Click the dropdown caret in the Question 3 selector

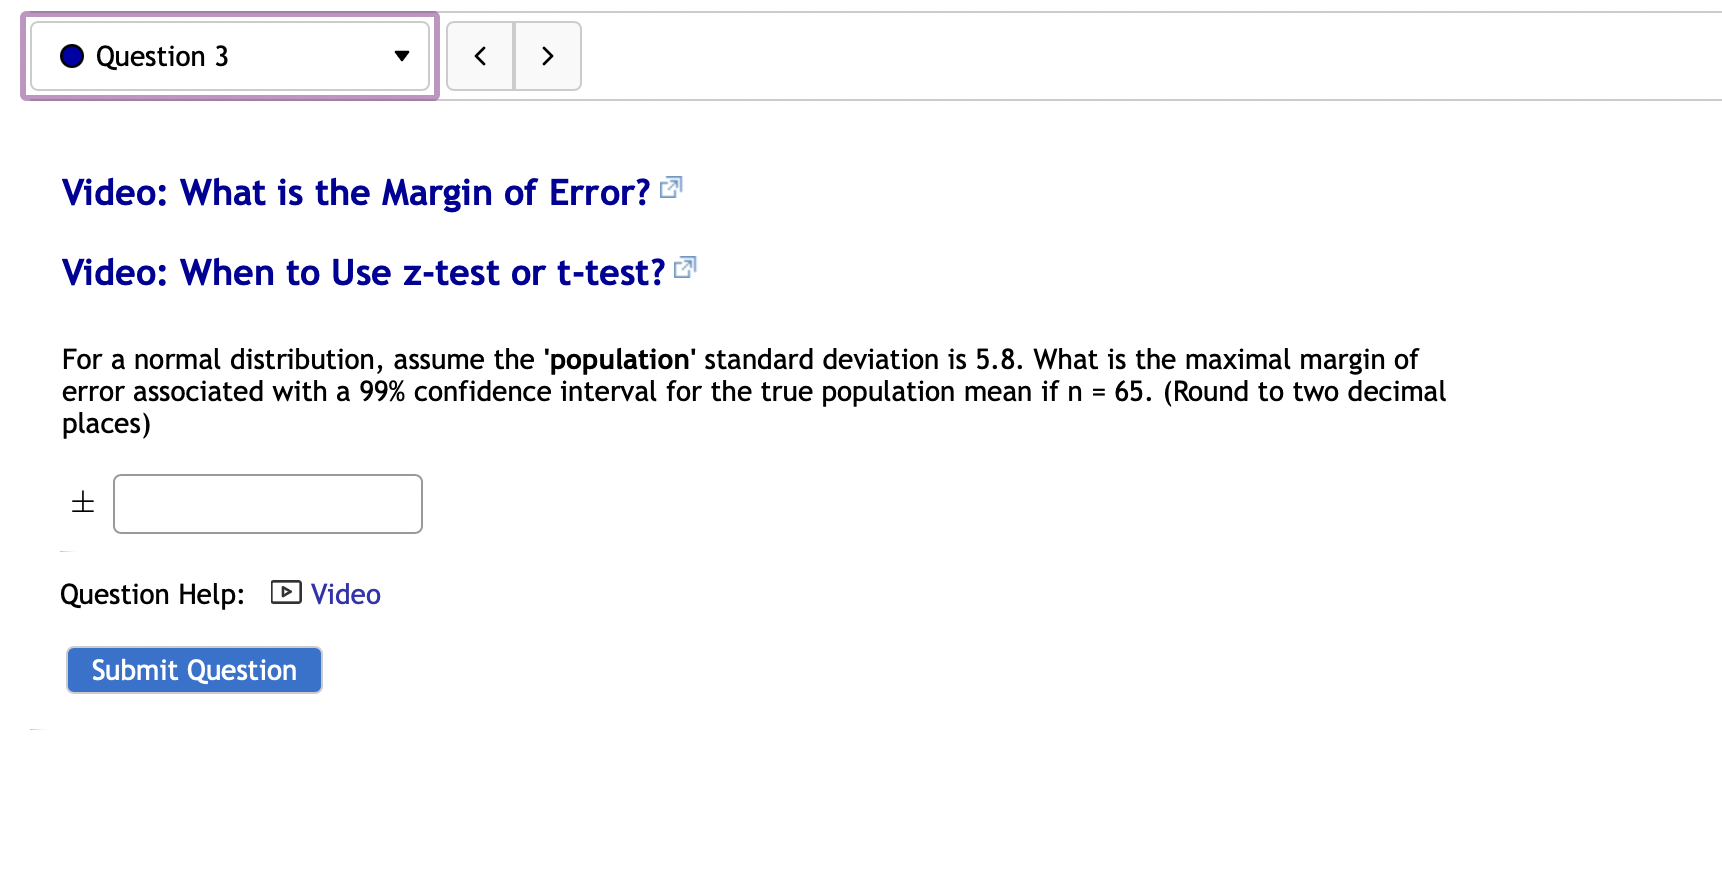(400, 57)
